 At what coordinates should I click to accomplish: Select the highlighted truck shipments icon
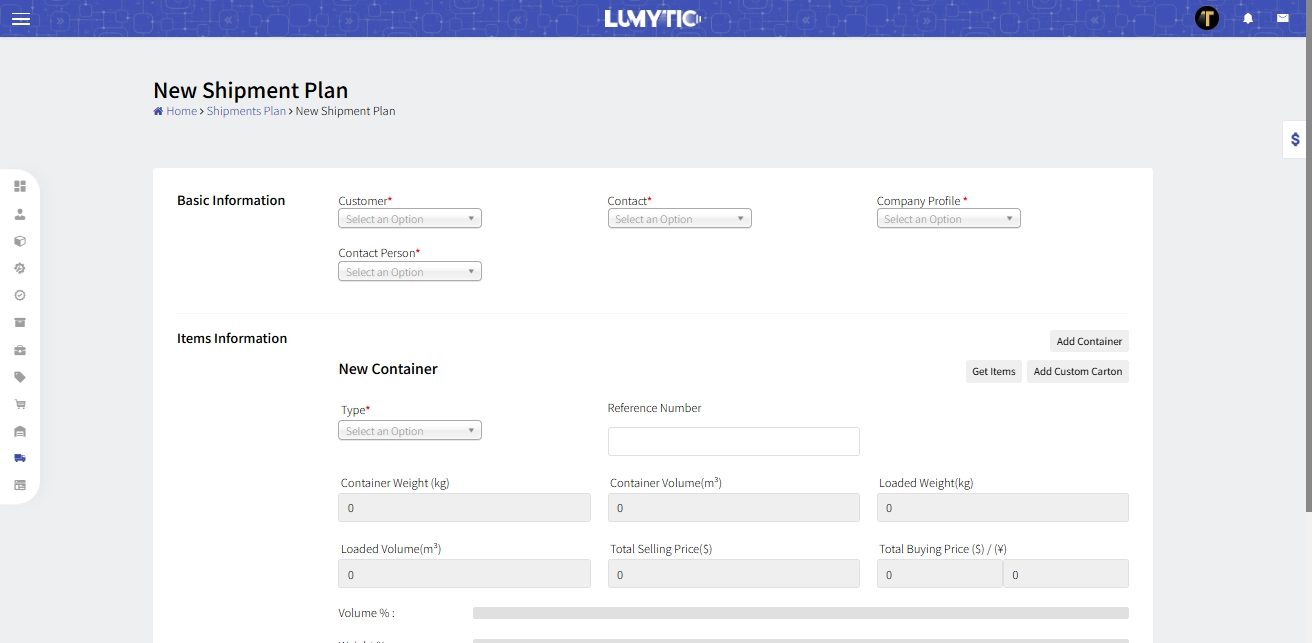(20, 458)
